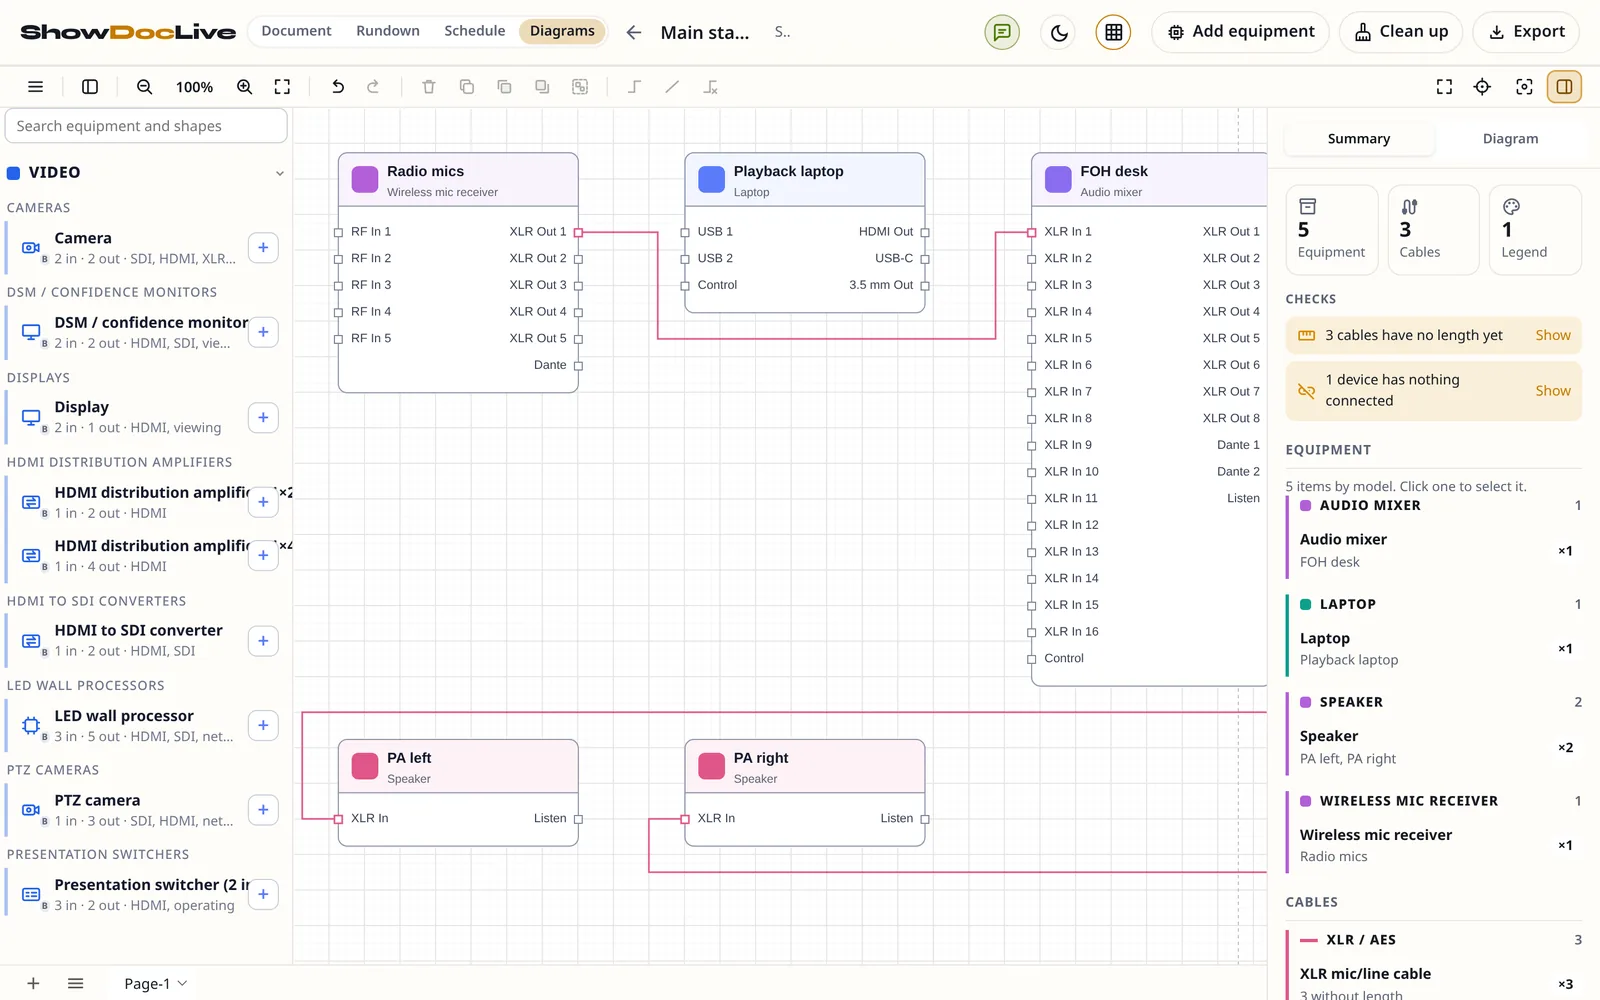Expand the XLR / AES cable group
Image resolution: width=1600 pixels, height=1000 pixels.
(1435, 940)
